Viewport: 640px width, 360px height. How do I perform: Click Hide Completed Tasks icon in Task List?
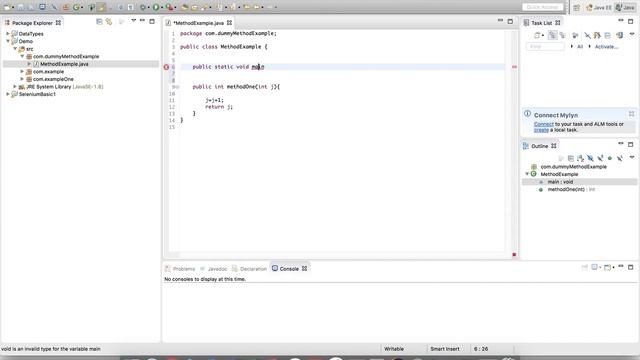(587, 36)
